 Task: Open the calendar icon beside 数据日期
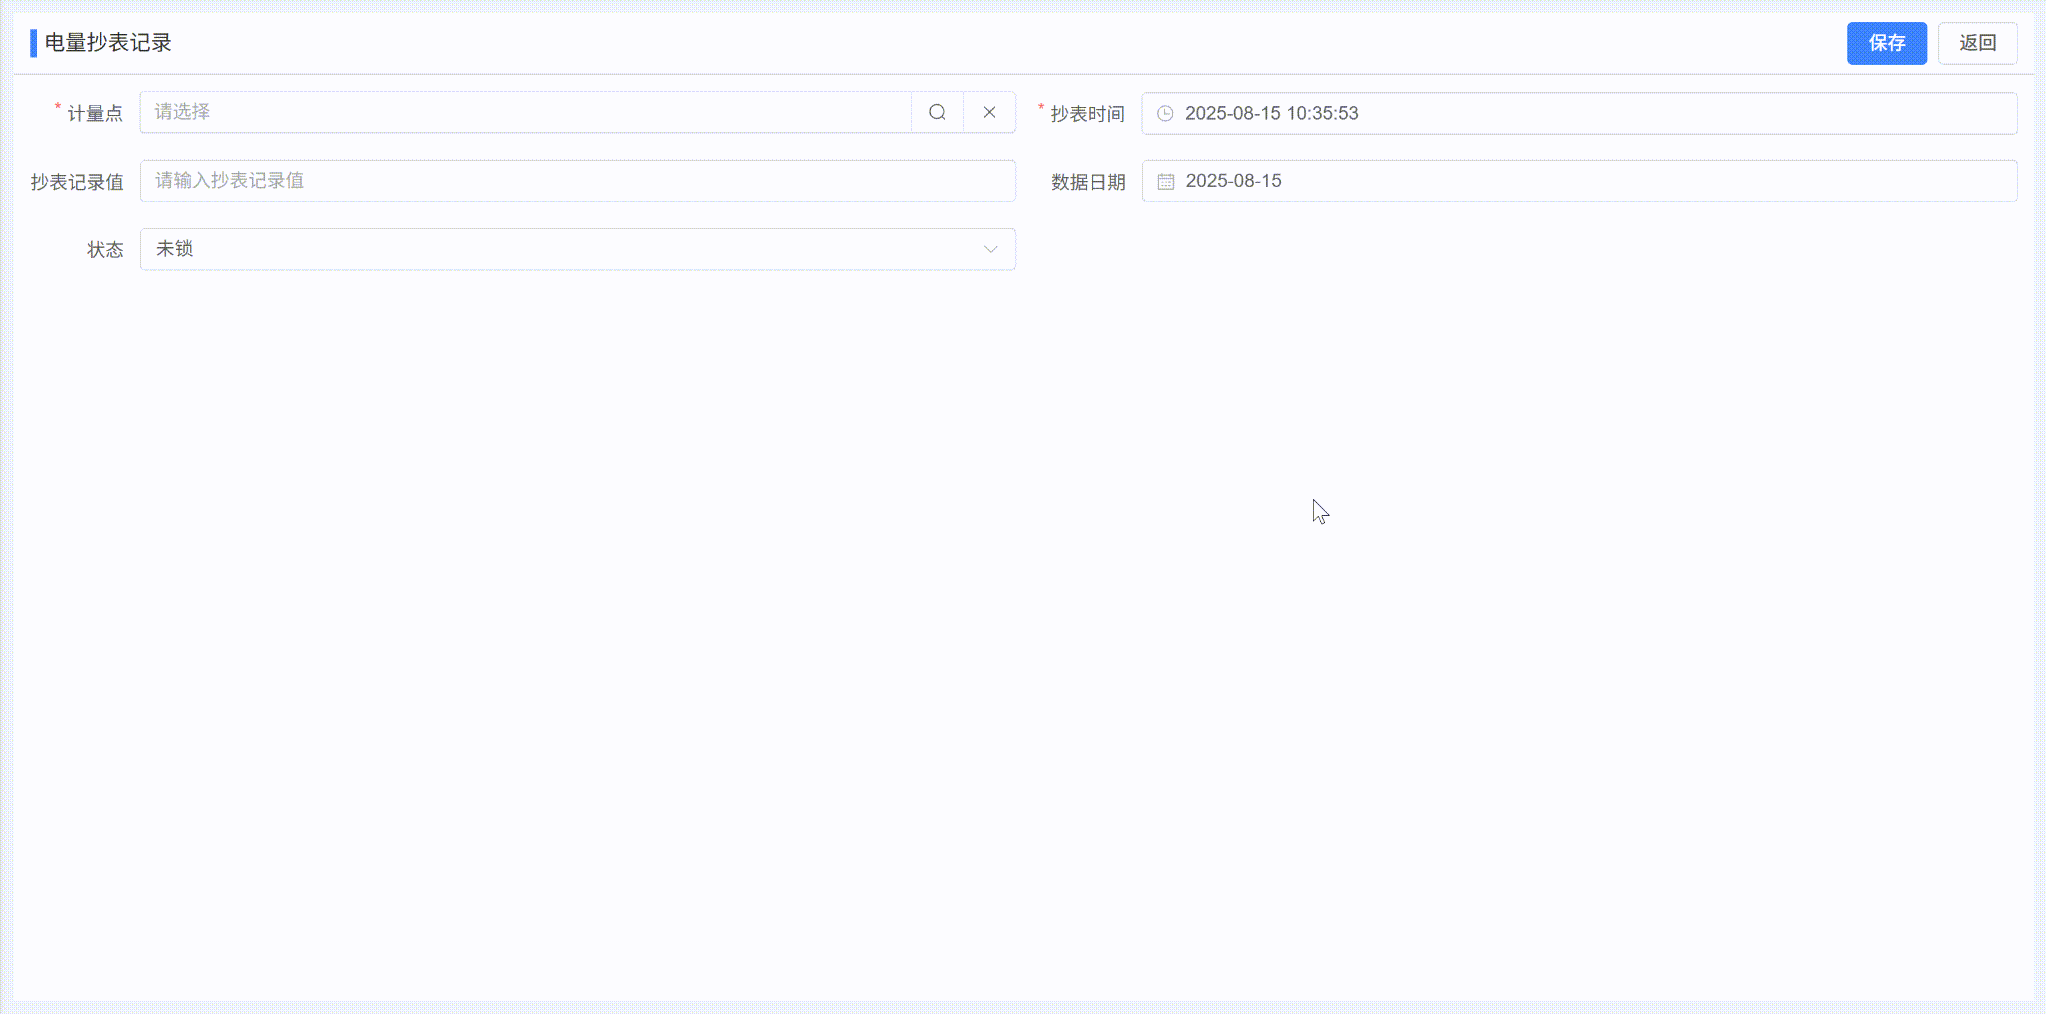coord(1165,181)
